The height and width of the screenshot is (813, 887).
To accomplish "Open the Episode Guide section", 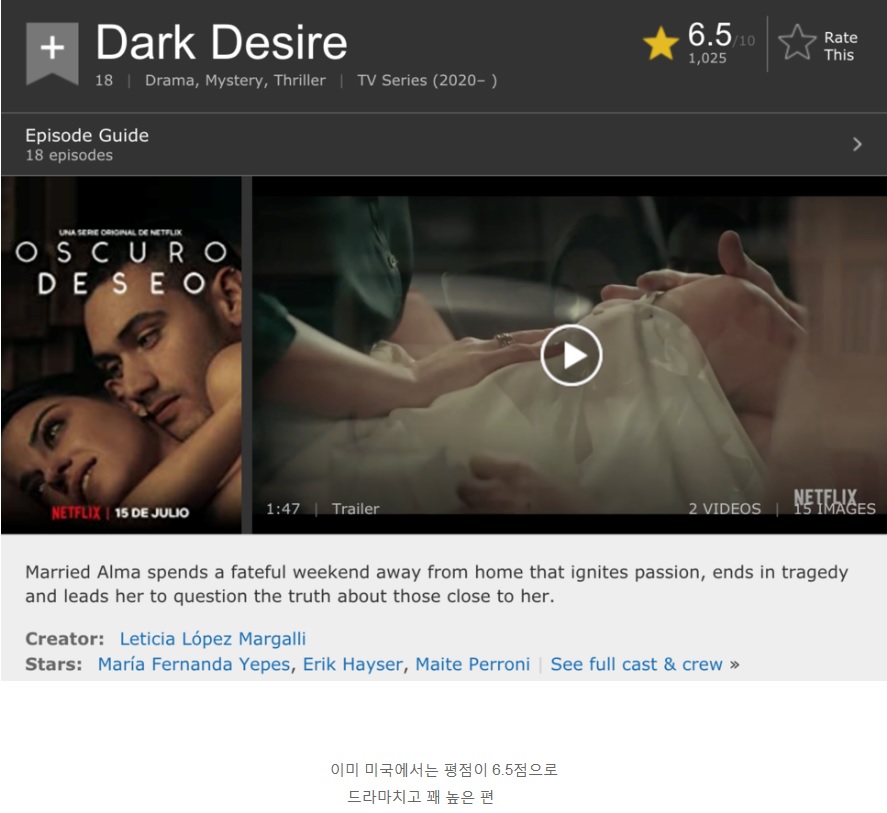I will point(87,135).
